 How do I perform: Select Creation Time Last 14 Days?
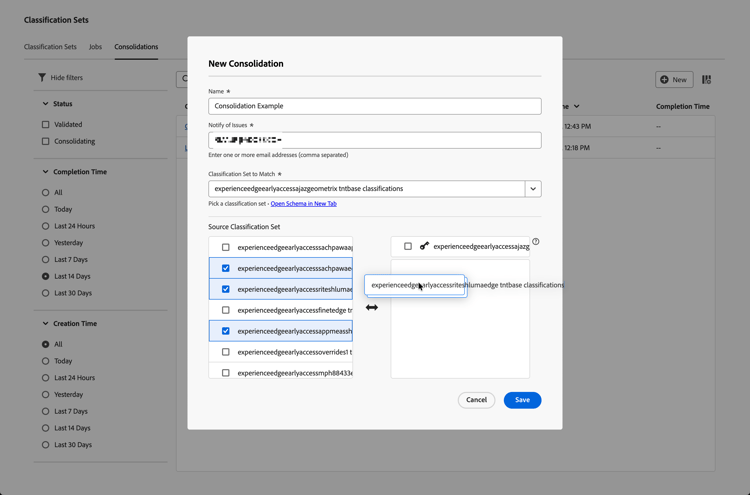[x=45, y=428]
